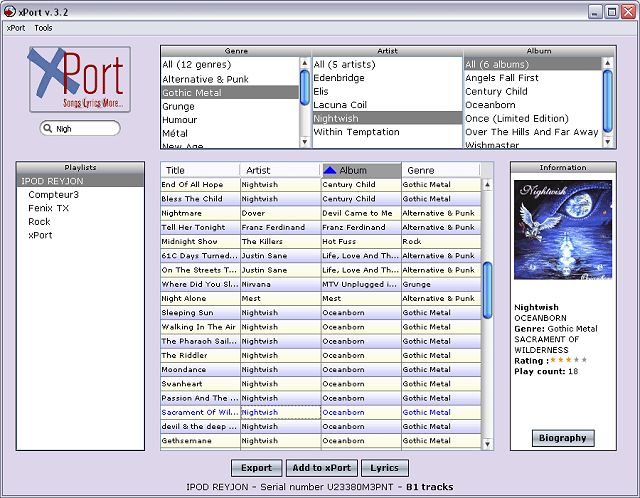Image resolution: width=640 pixels, height=498 pixels.
Task: Click the Nightwish Oceanborn album cover
Action: click(x=562, y=230)
